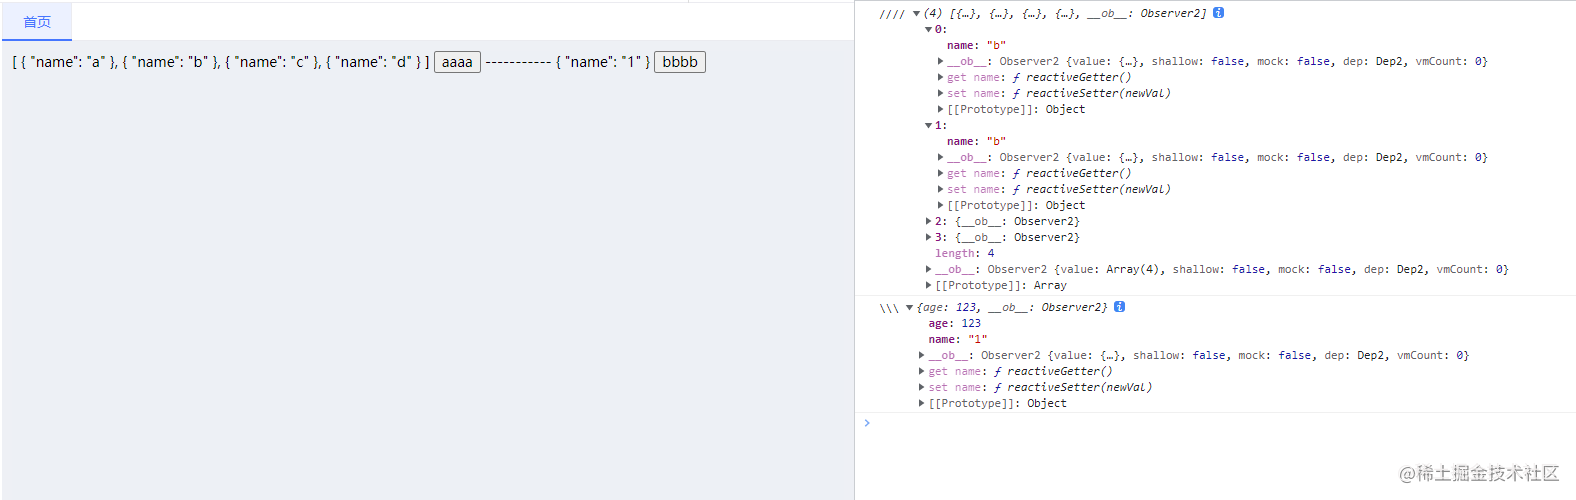Select name: "b" under array item 1
Viewport: 1576px width, 500px height.
(976, 142)
